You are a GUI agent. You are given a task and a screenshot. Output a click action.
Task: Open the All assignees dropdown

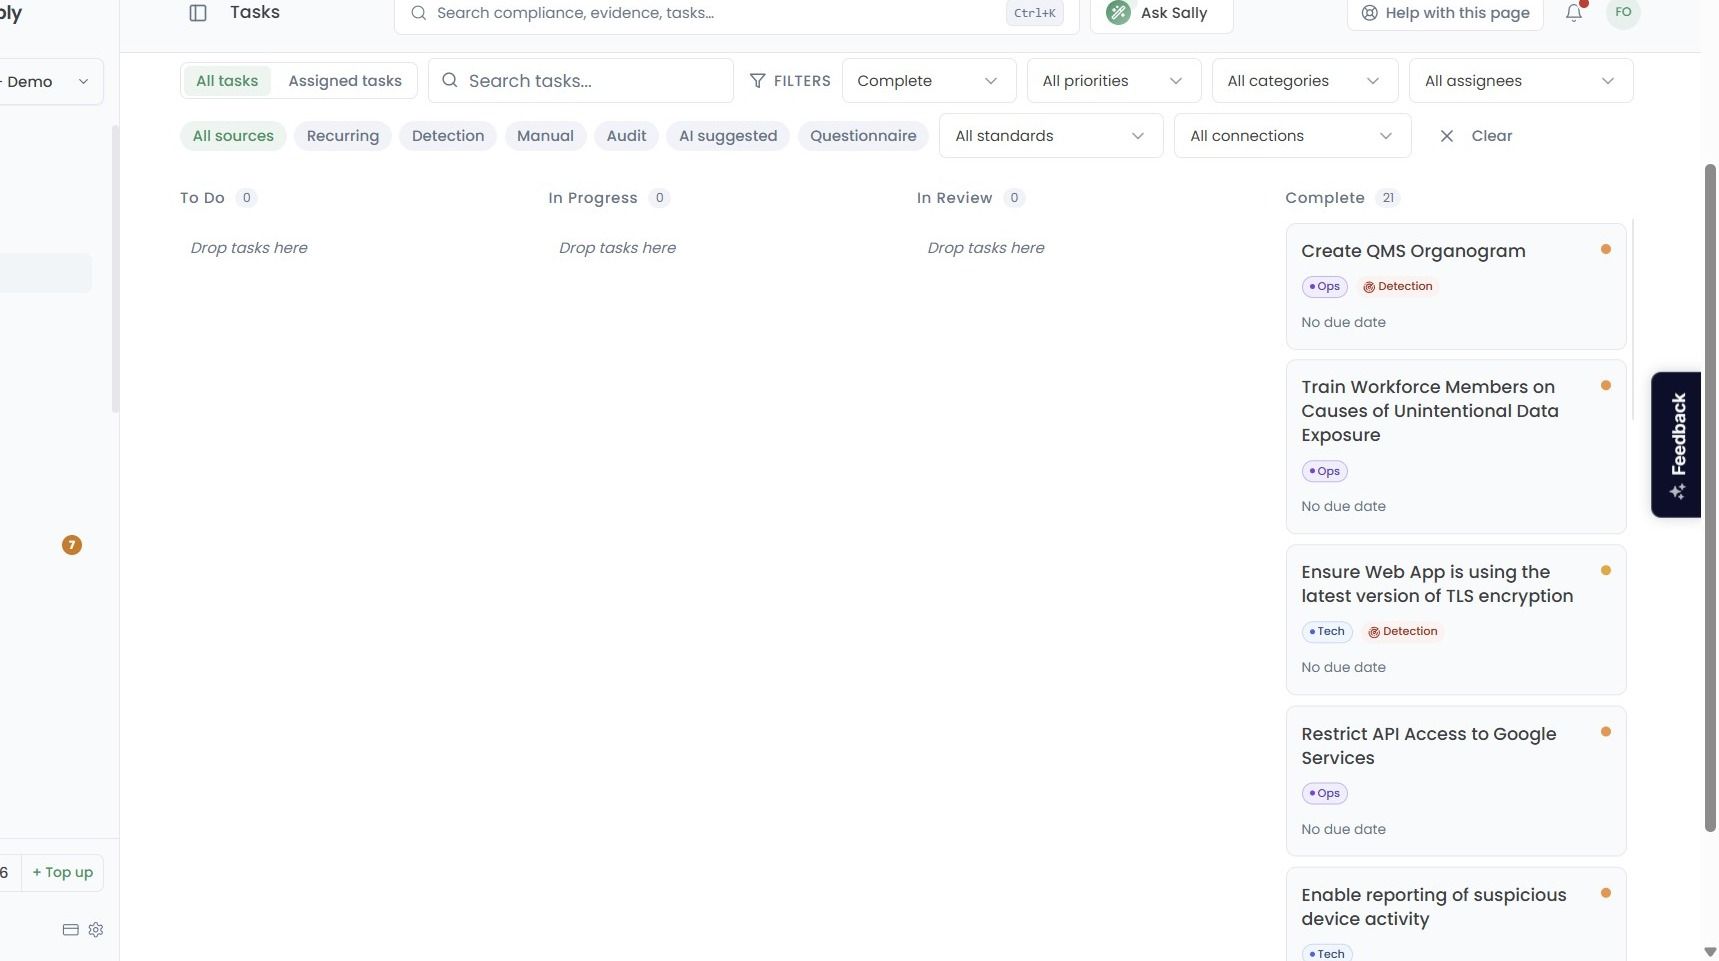(1521, 81)
